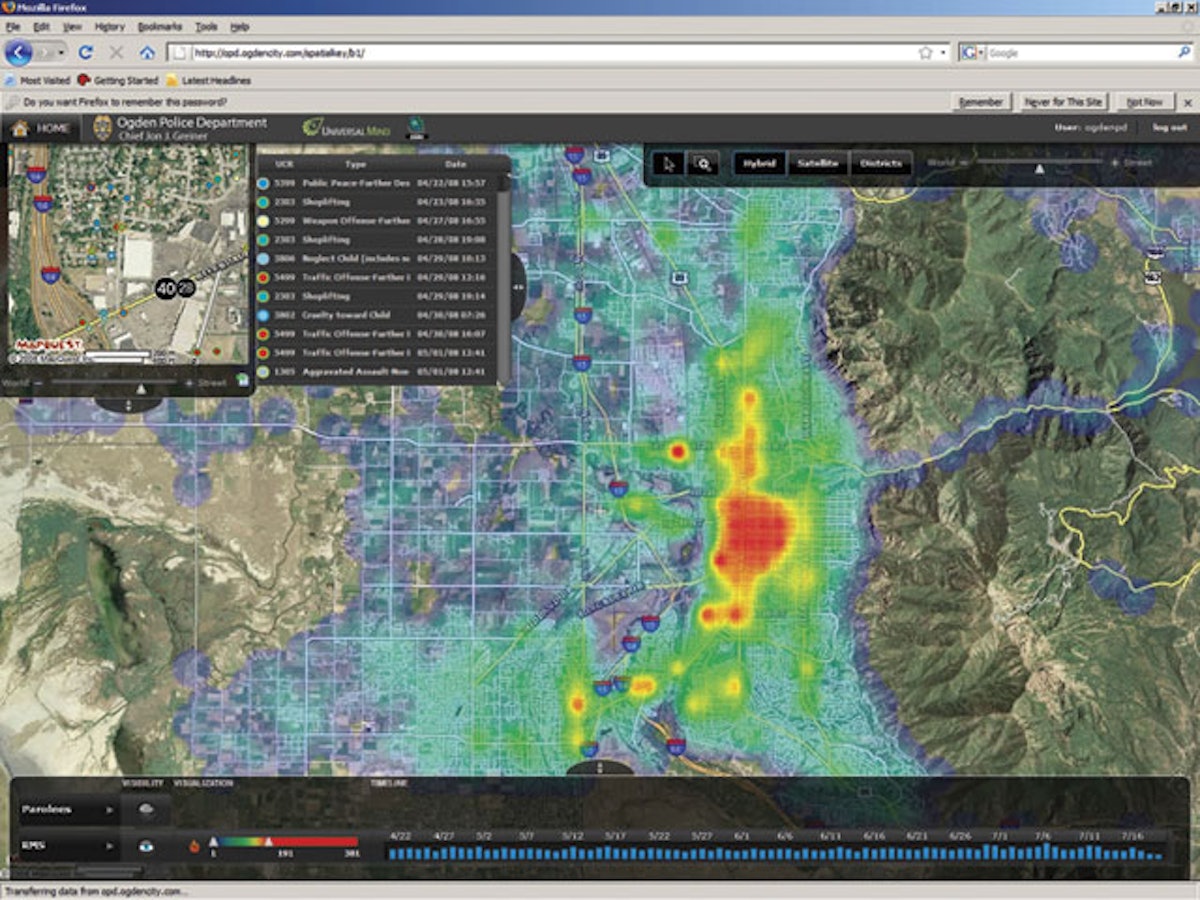1200x900 pixels.
Task: Click the Firefox back arrow button
Action: 18,52
